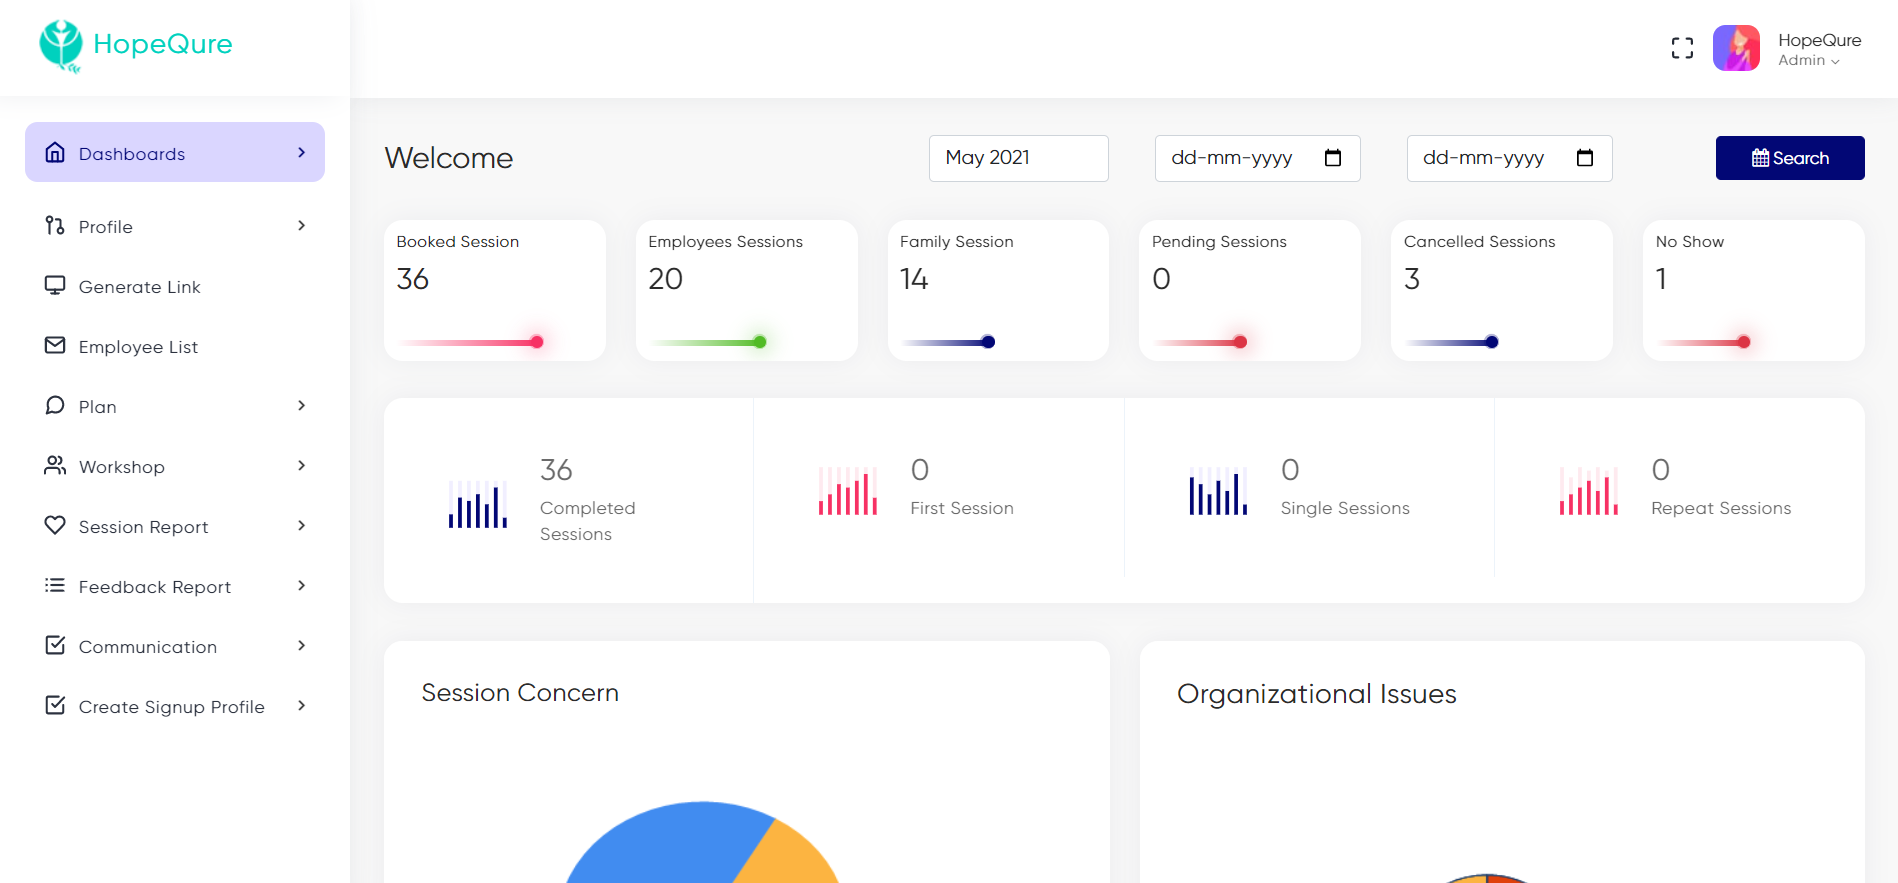Click the Generate Link monitor icon
This screenshot has height=883, width=1898.
(55, 286)
